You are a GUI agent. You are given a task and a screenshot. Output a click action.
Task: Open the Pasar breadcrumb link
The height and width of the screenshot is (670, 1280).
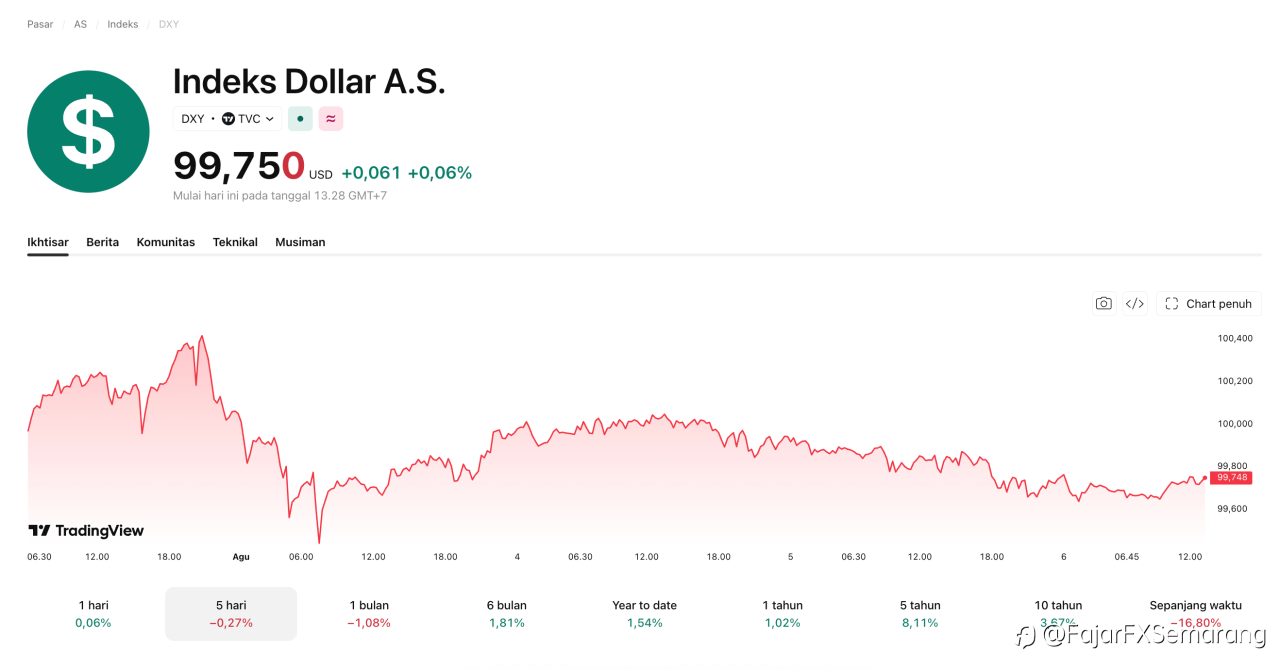point(40,24)
